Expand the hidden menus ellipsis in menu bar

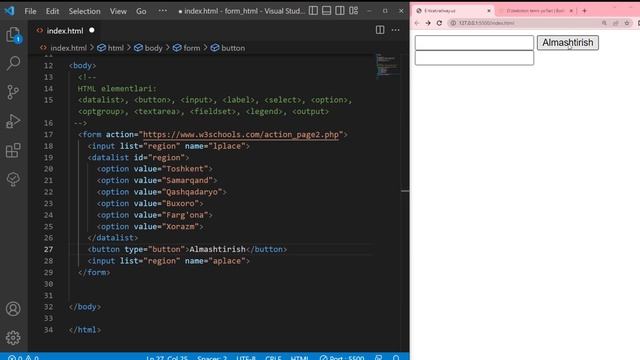pyautogui.click(x=162, y=11)
